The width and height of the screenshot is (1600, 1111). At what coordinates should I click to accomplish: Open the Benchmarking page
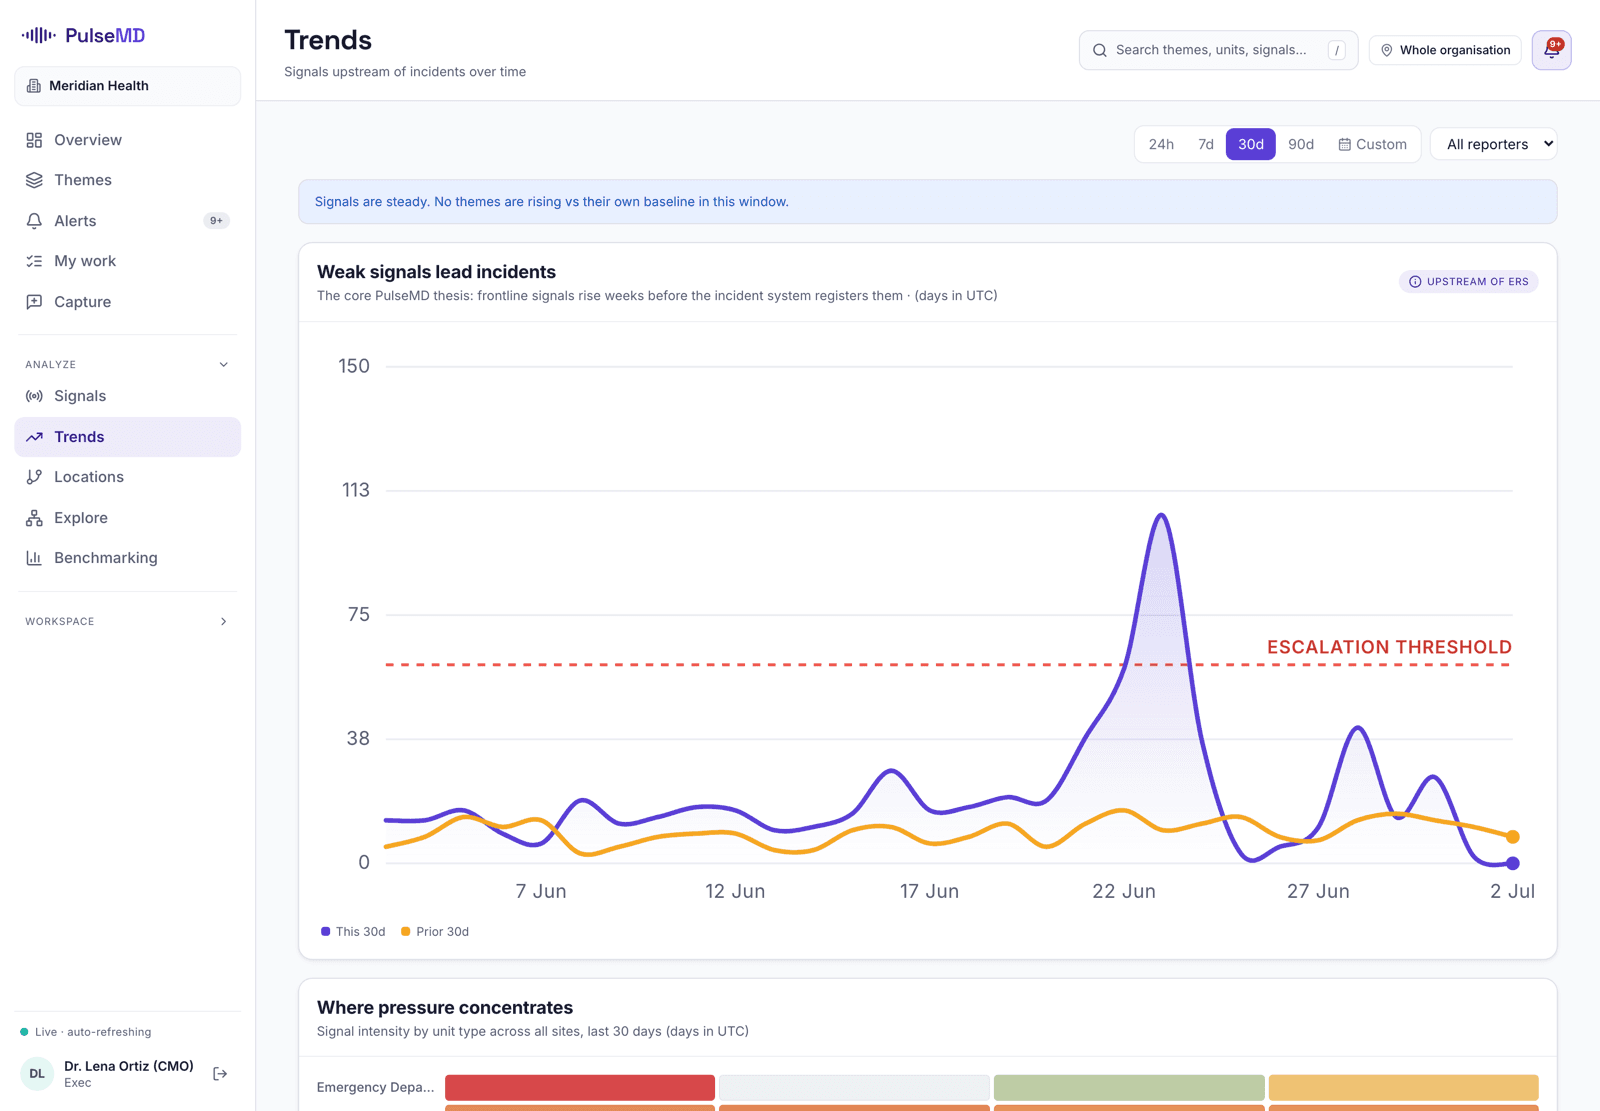click(128, 558)
